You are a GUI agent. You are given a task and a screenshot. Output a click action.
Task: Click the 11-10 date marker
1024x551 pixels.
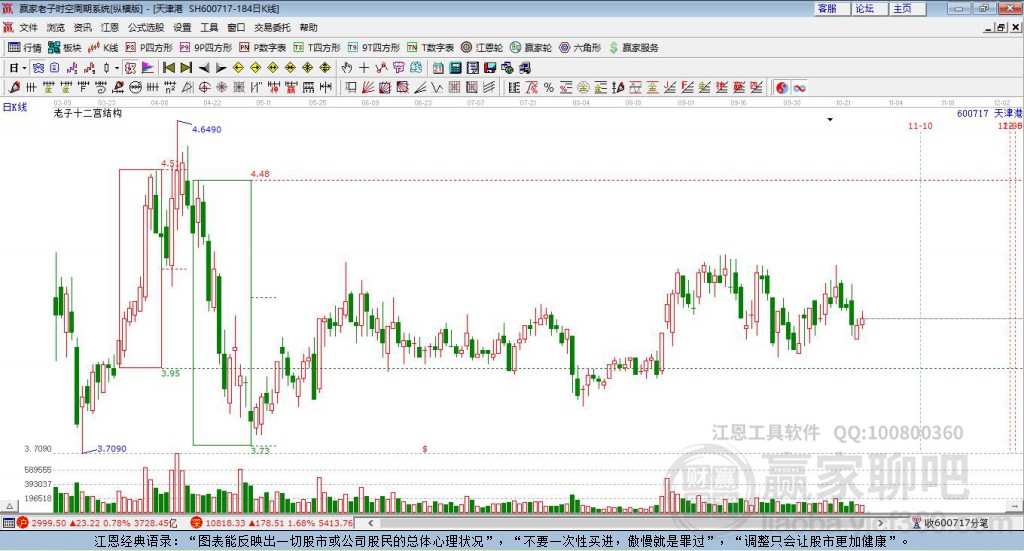(x=920, y=125)
